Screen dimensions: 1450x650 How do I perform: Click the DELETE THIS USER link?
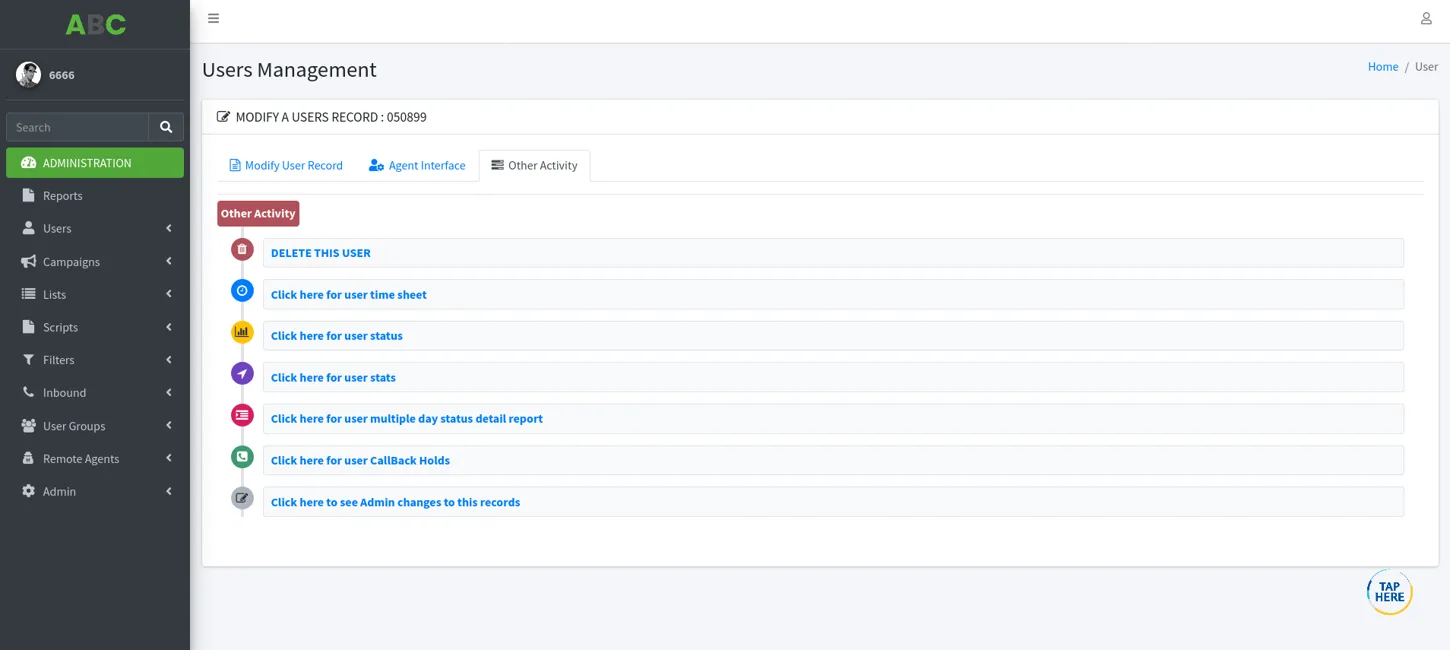[320, 253]
